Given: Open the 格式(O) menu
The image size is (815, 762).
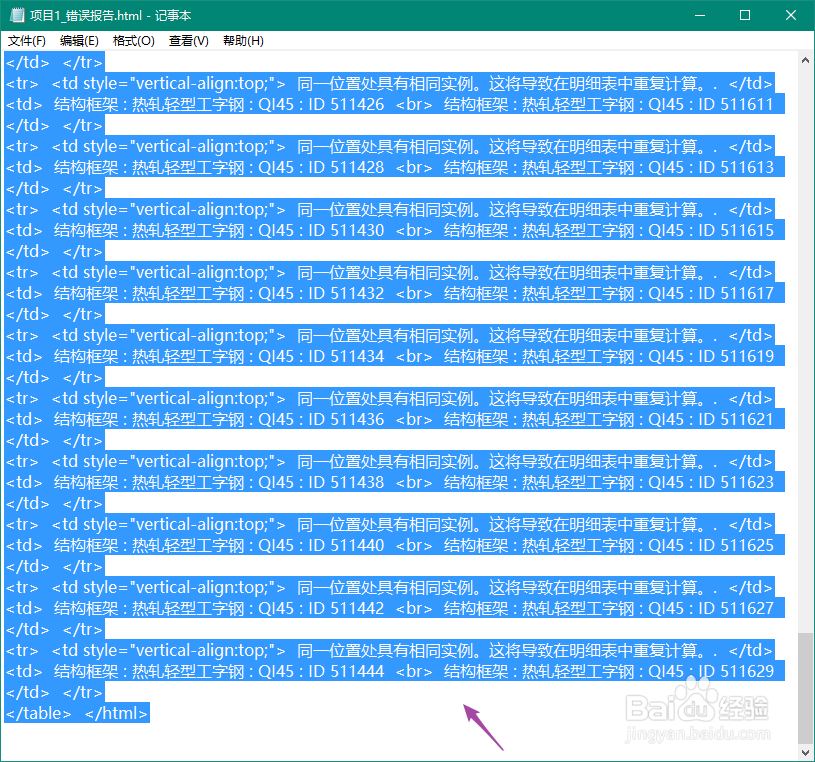Looking at the screenshot, I should (x=134, y=41).
